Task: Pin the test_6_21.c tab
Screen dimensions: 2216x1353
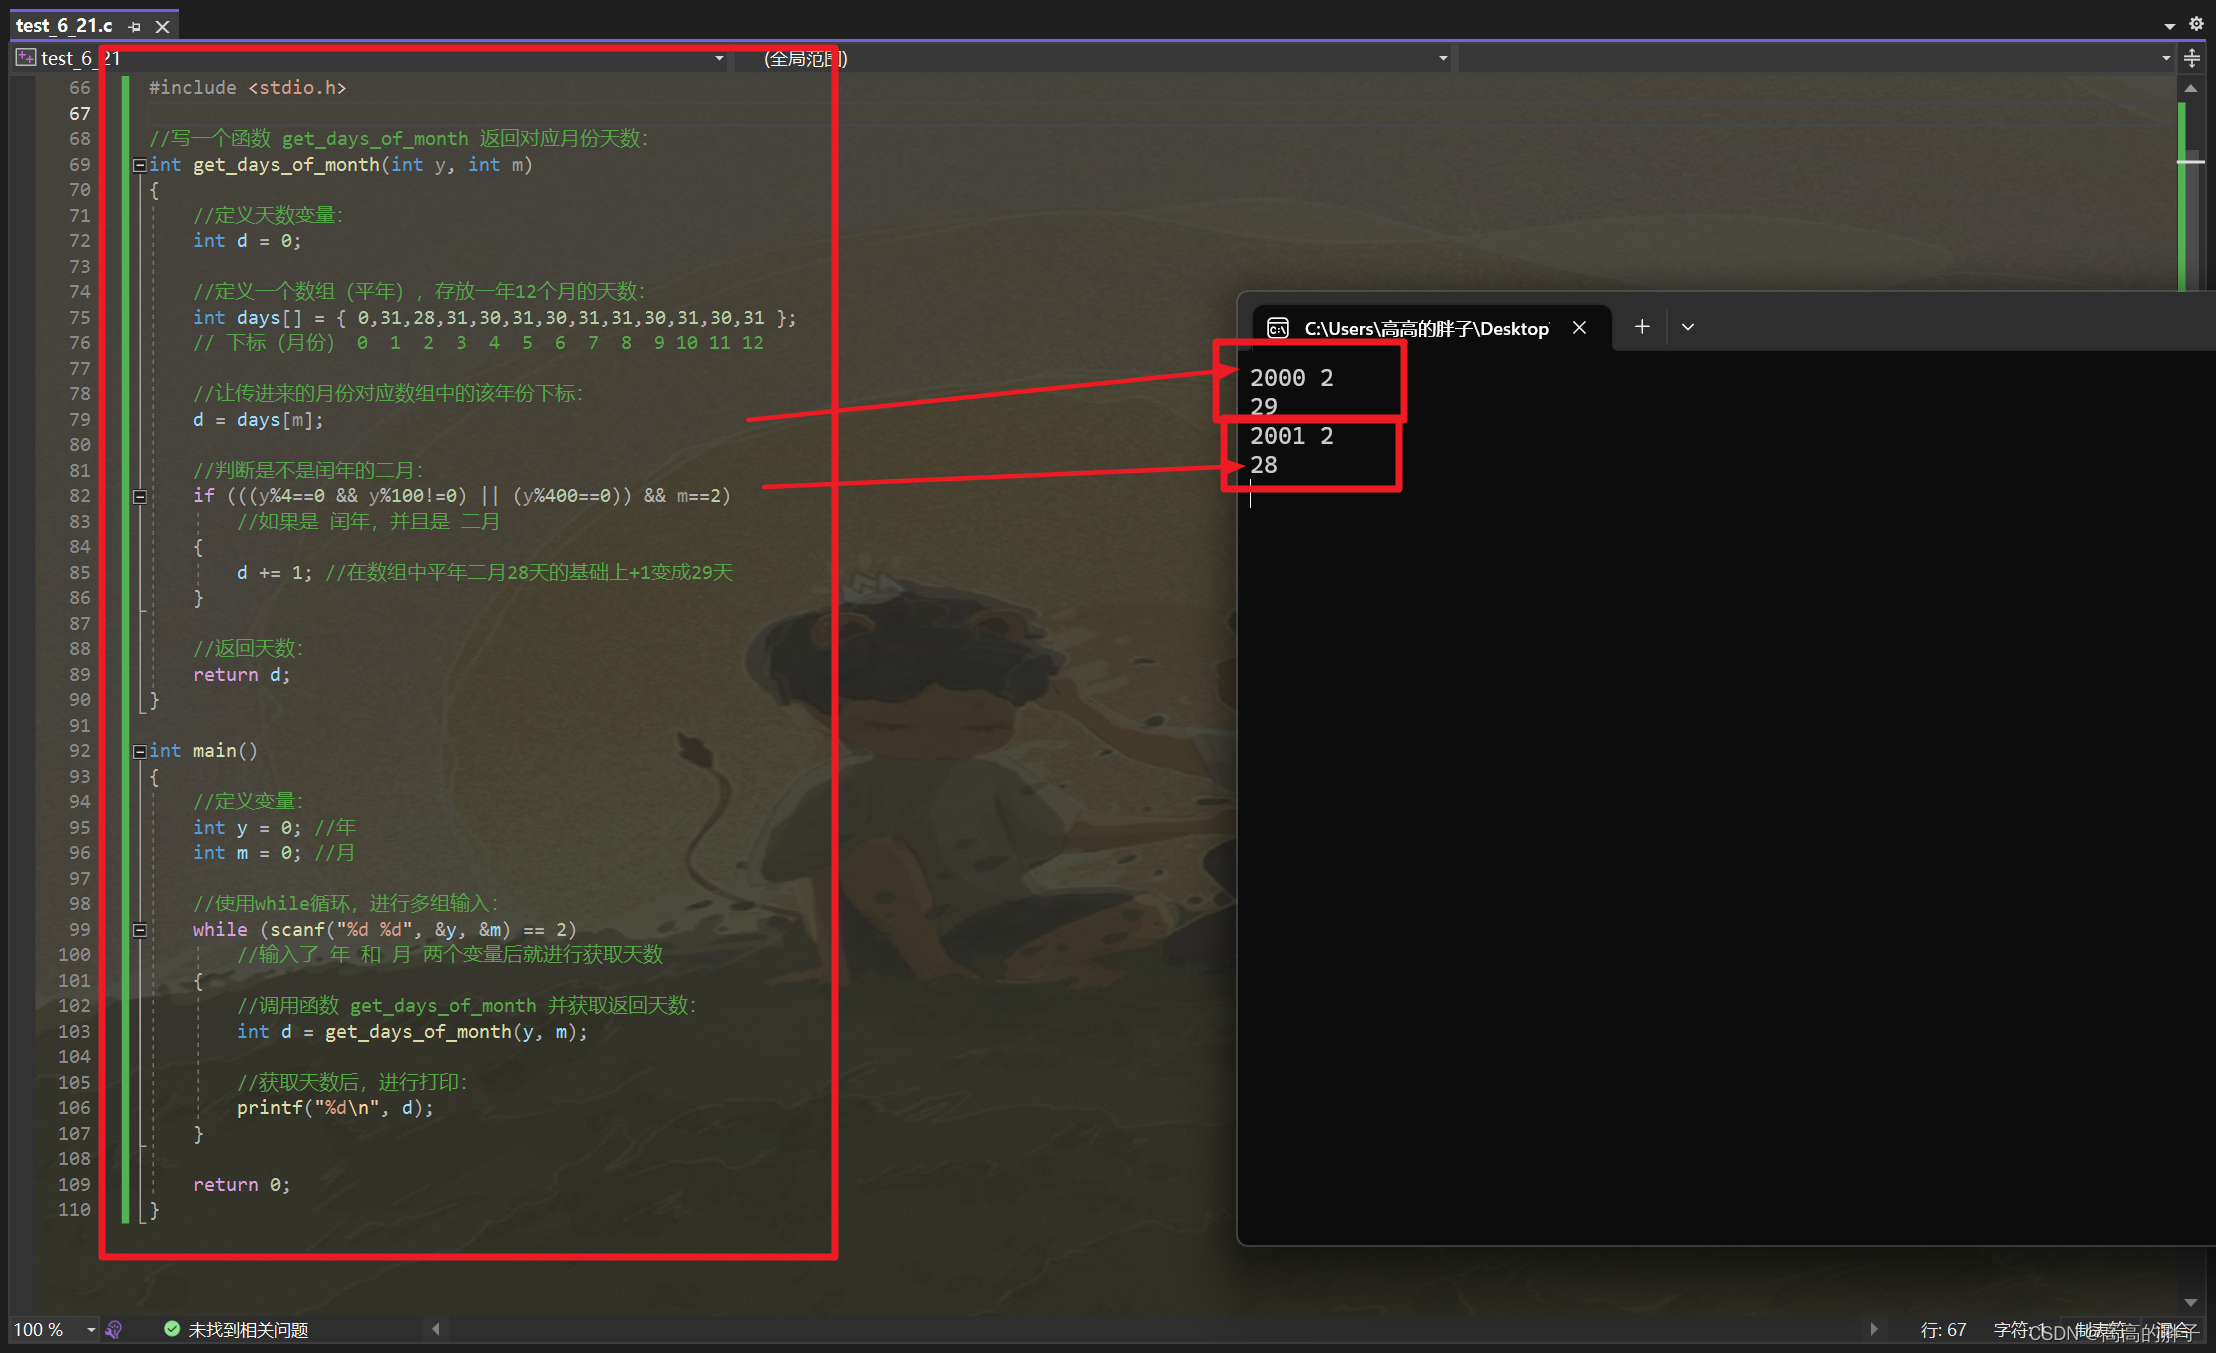Action: coord(135,27)
